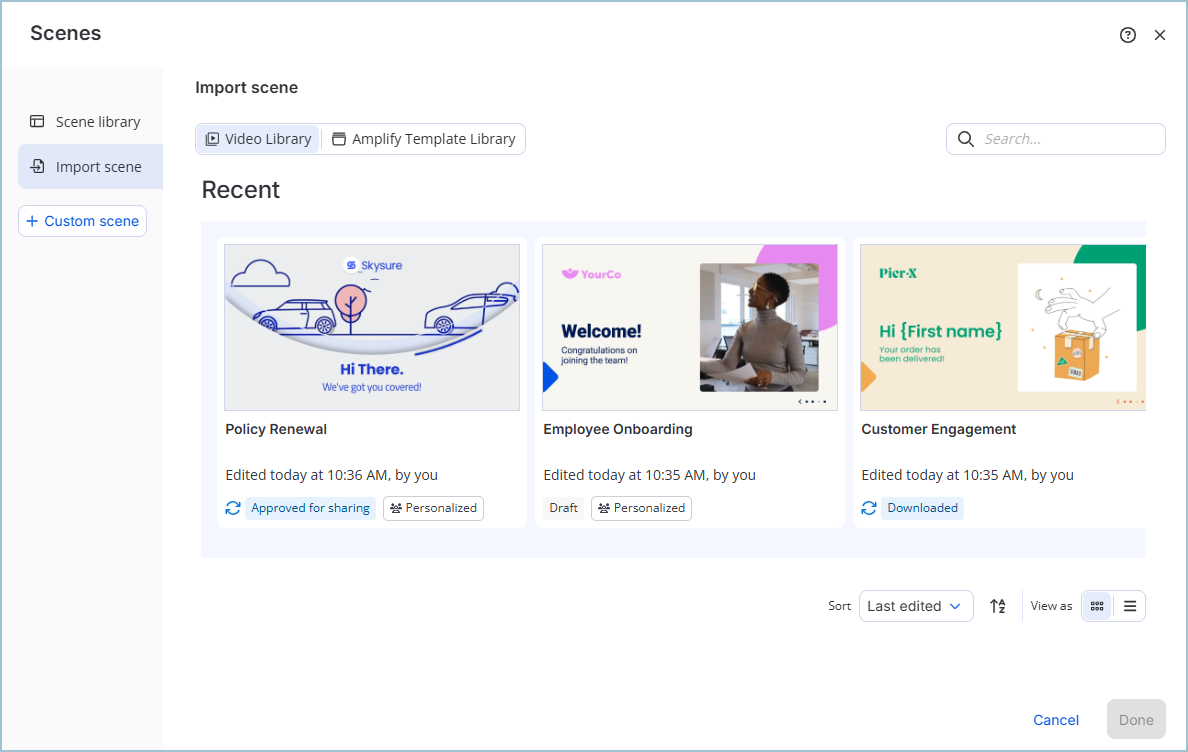Switch to grid view
Viewport: 1188px width, 752px height.
click(1097, 606)
